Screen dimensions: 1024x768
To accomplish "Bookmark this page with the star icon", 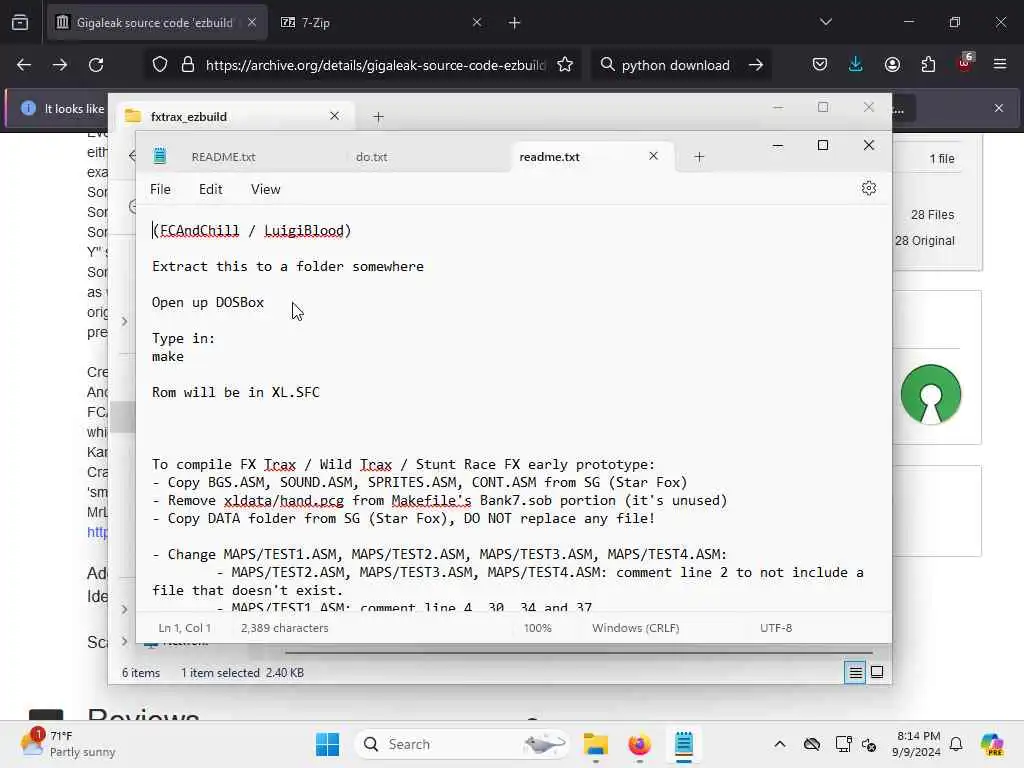I will pos(565,65).
